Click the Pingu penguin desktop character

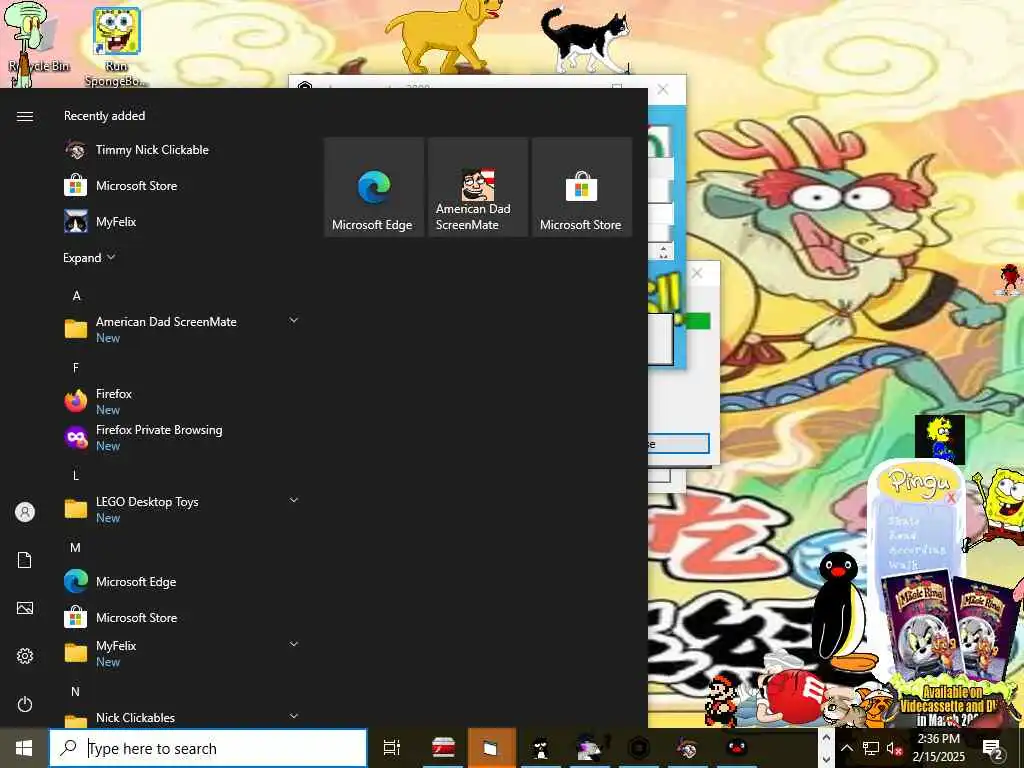tap(842, 613)
